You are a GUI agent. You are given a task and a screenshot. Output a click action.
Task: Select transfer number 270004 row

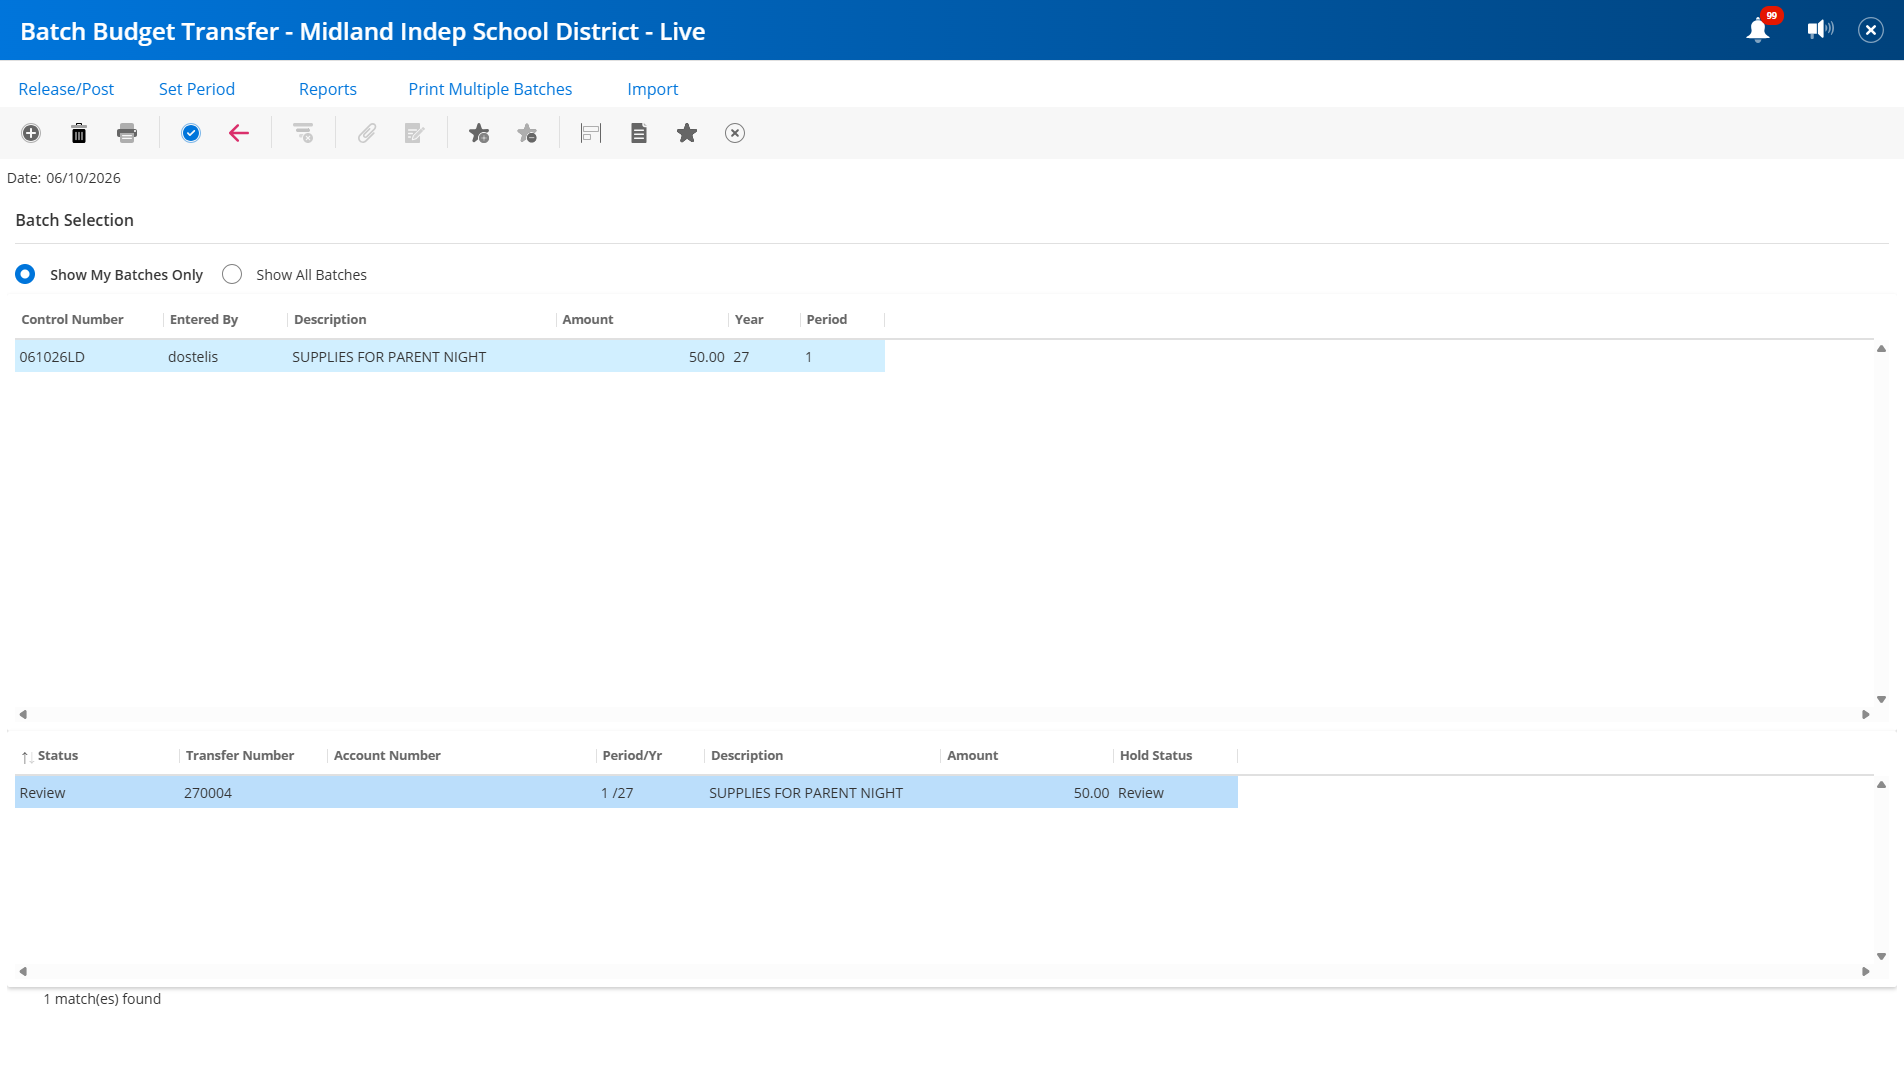coord(626,793)
